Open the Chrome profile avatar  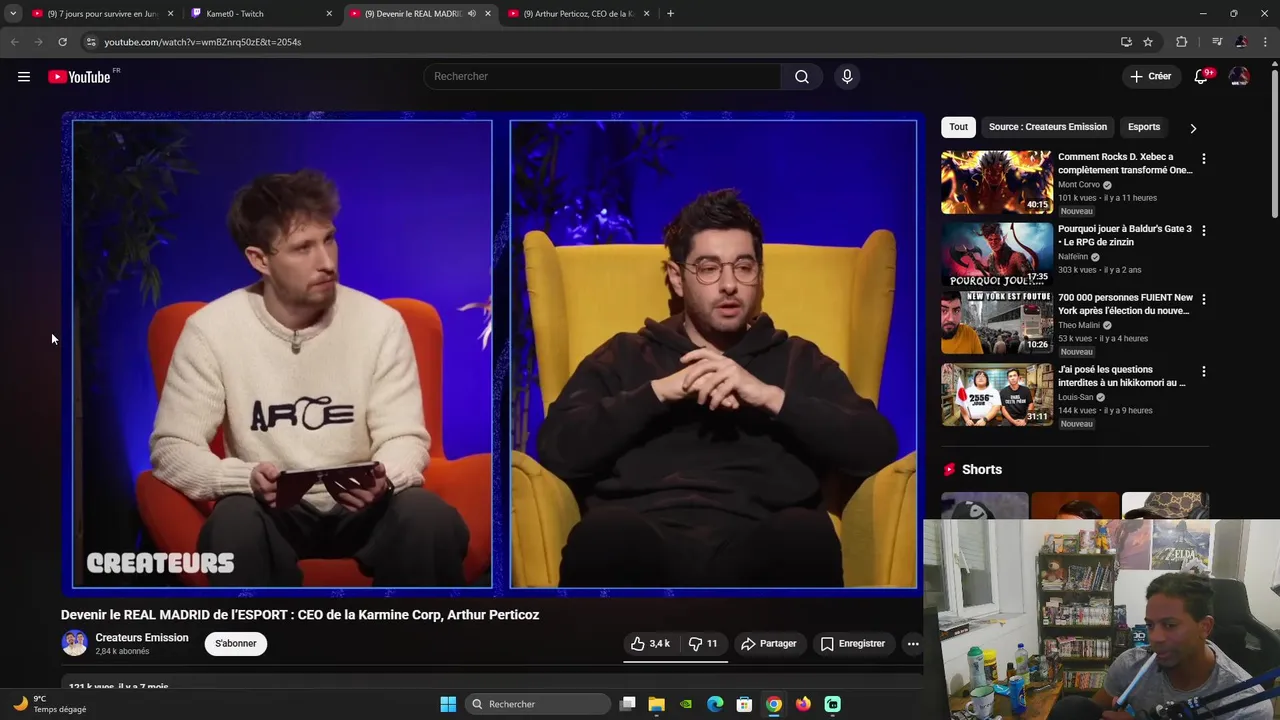pyautogui.click(x=1241, y=42)
